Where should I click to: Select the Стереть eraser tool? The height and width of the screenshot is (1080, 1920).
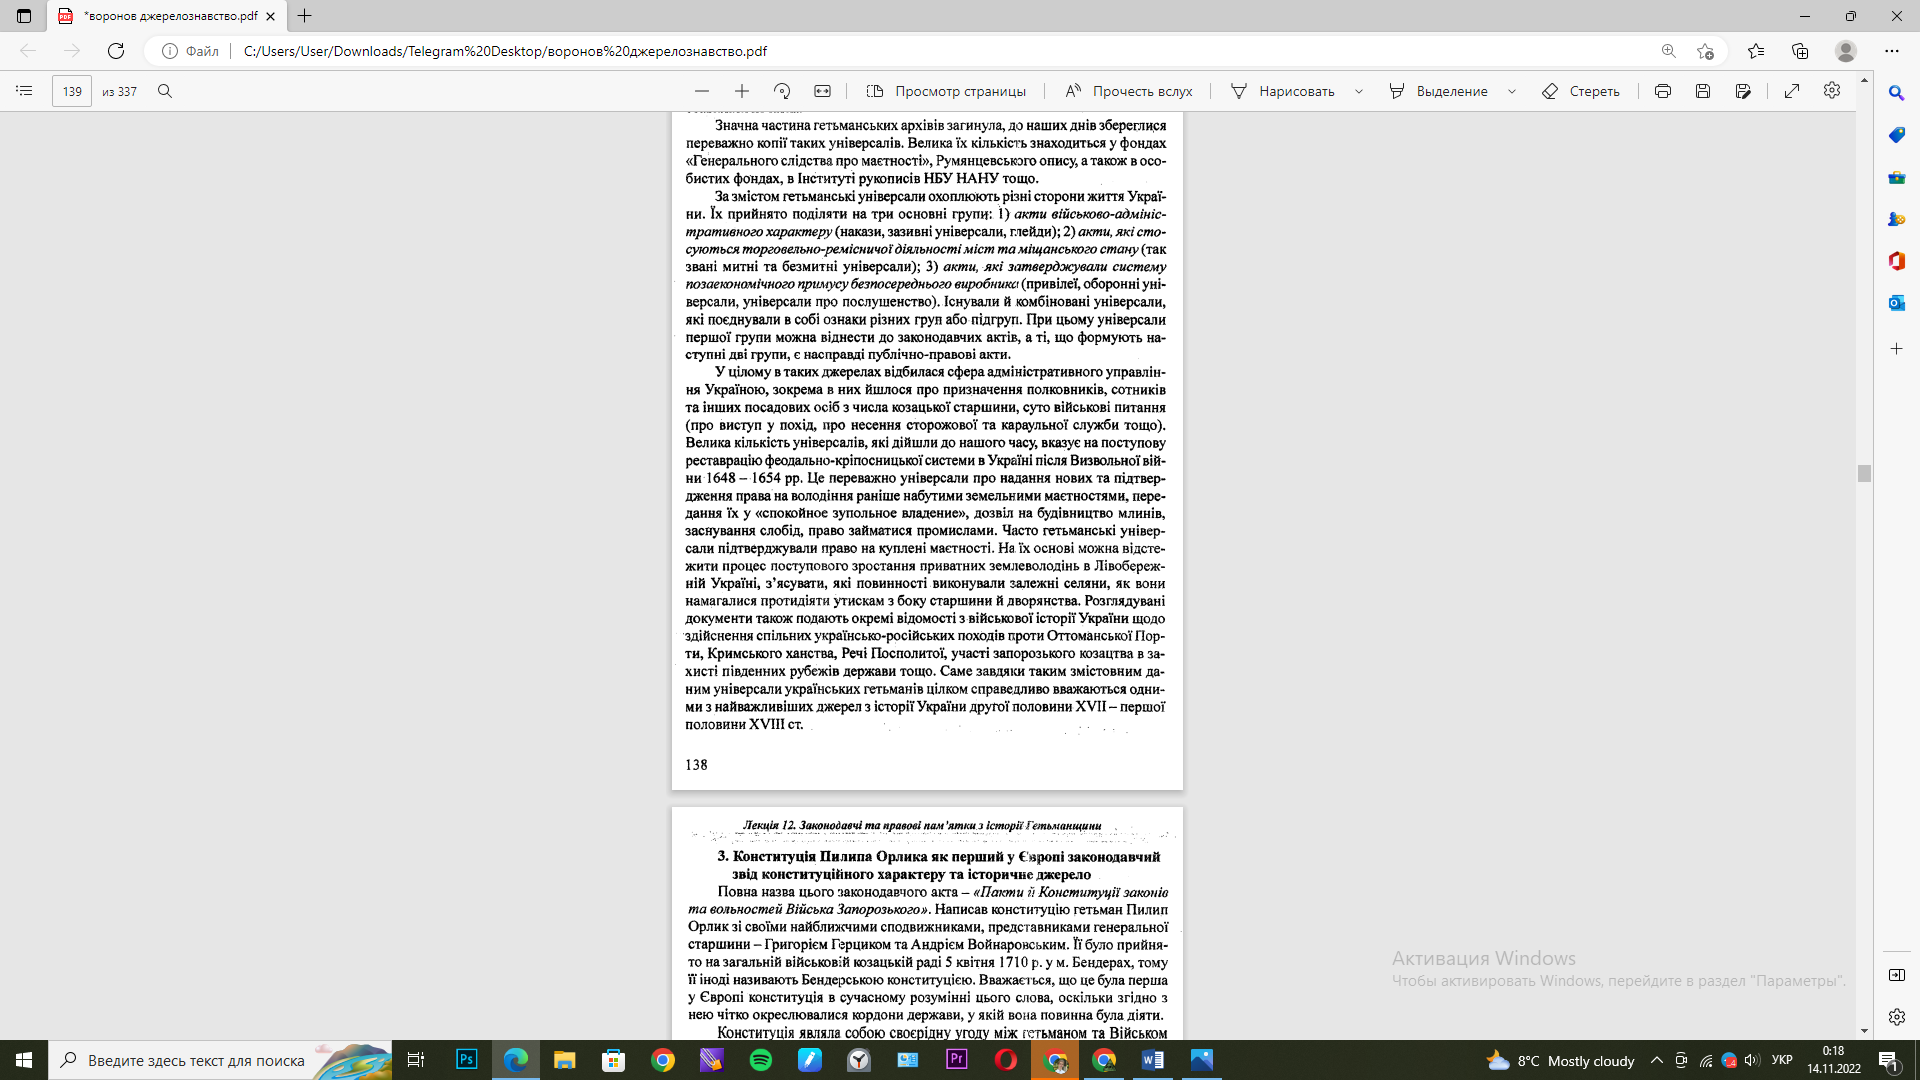[1581, 91]
